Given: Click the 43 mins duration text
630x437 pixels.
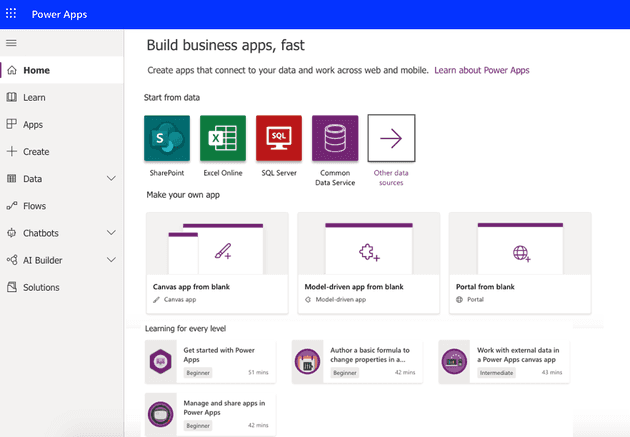Looking at the screenshot, I should pyautogui.click(x=552, y=372).
